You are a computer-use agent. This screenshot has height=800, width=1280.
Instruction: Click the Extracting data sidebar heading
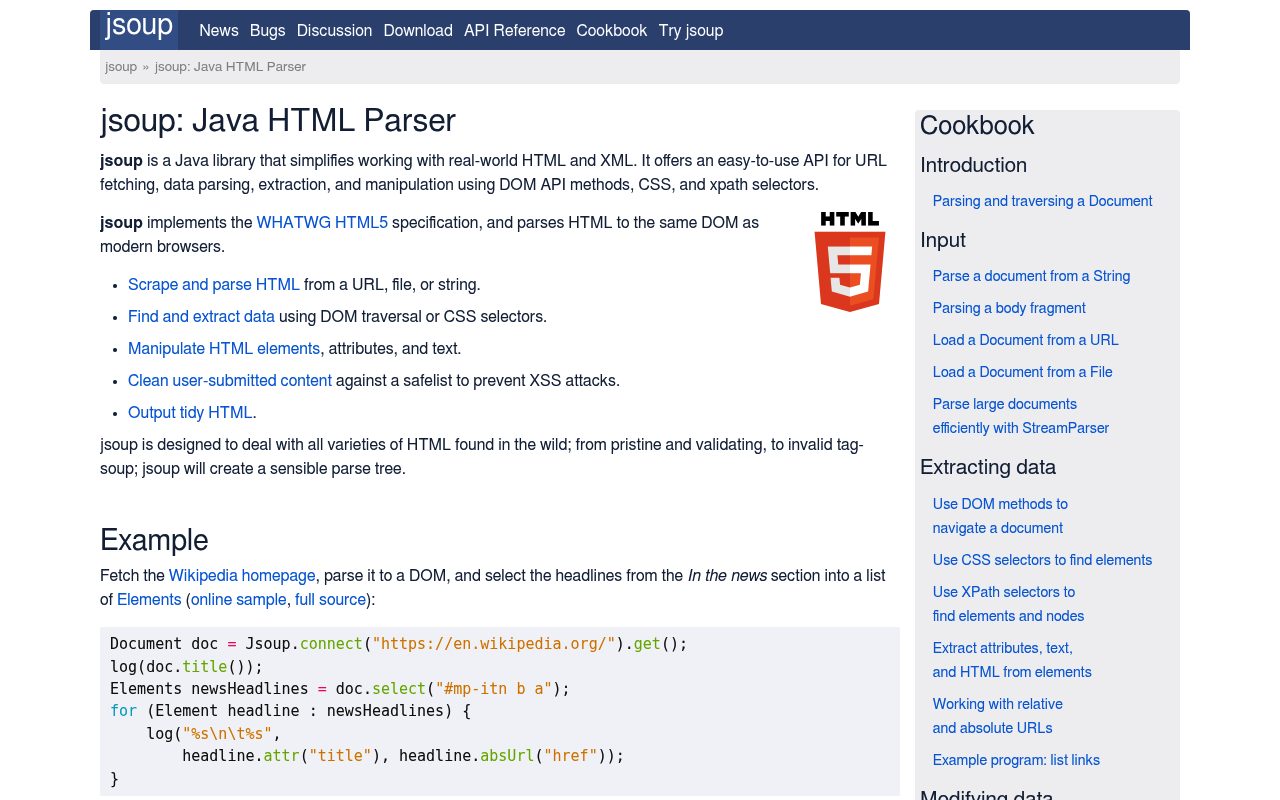988,467
